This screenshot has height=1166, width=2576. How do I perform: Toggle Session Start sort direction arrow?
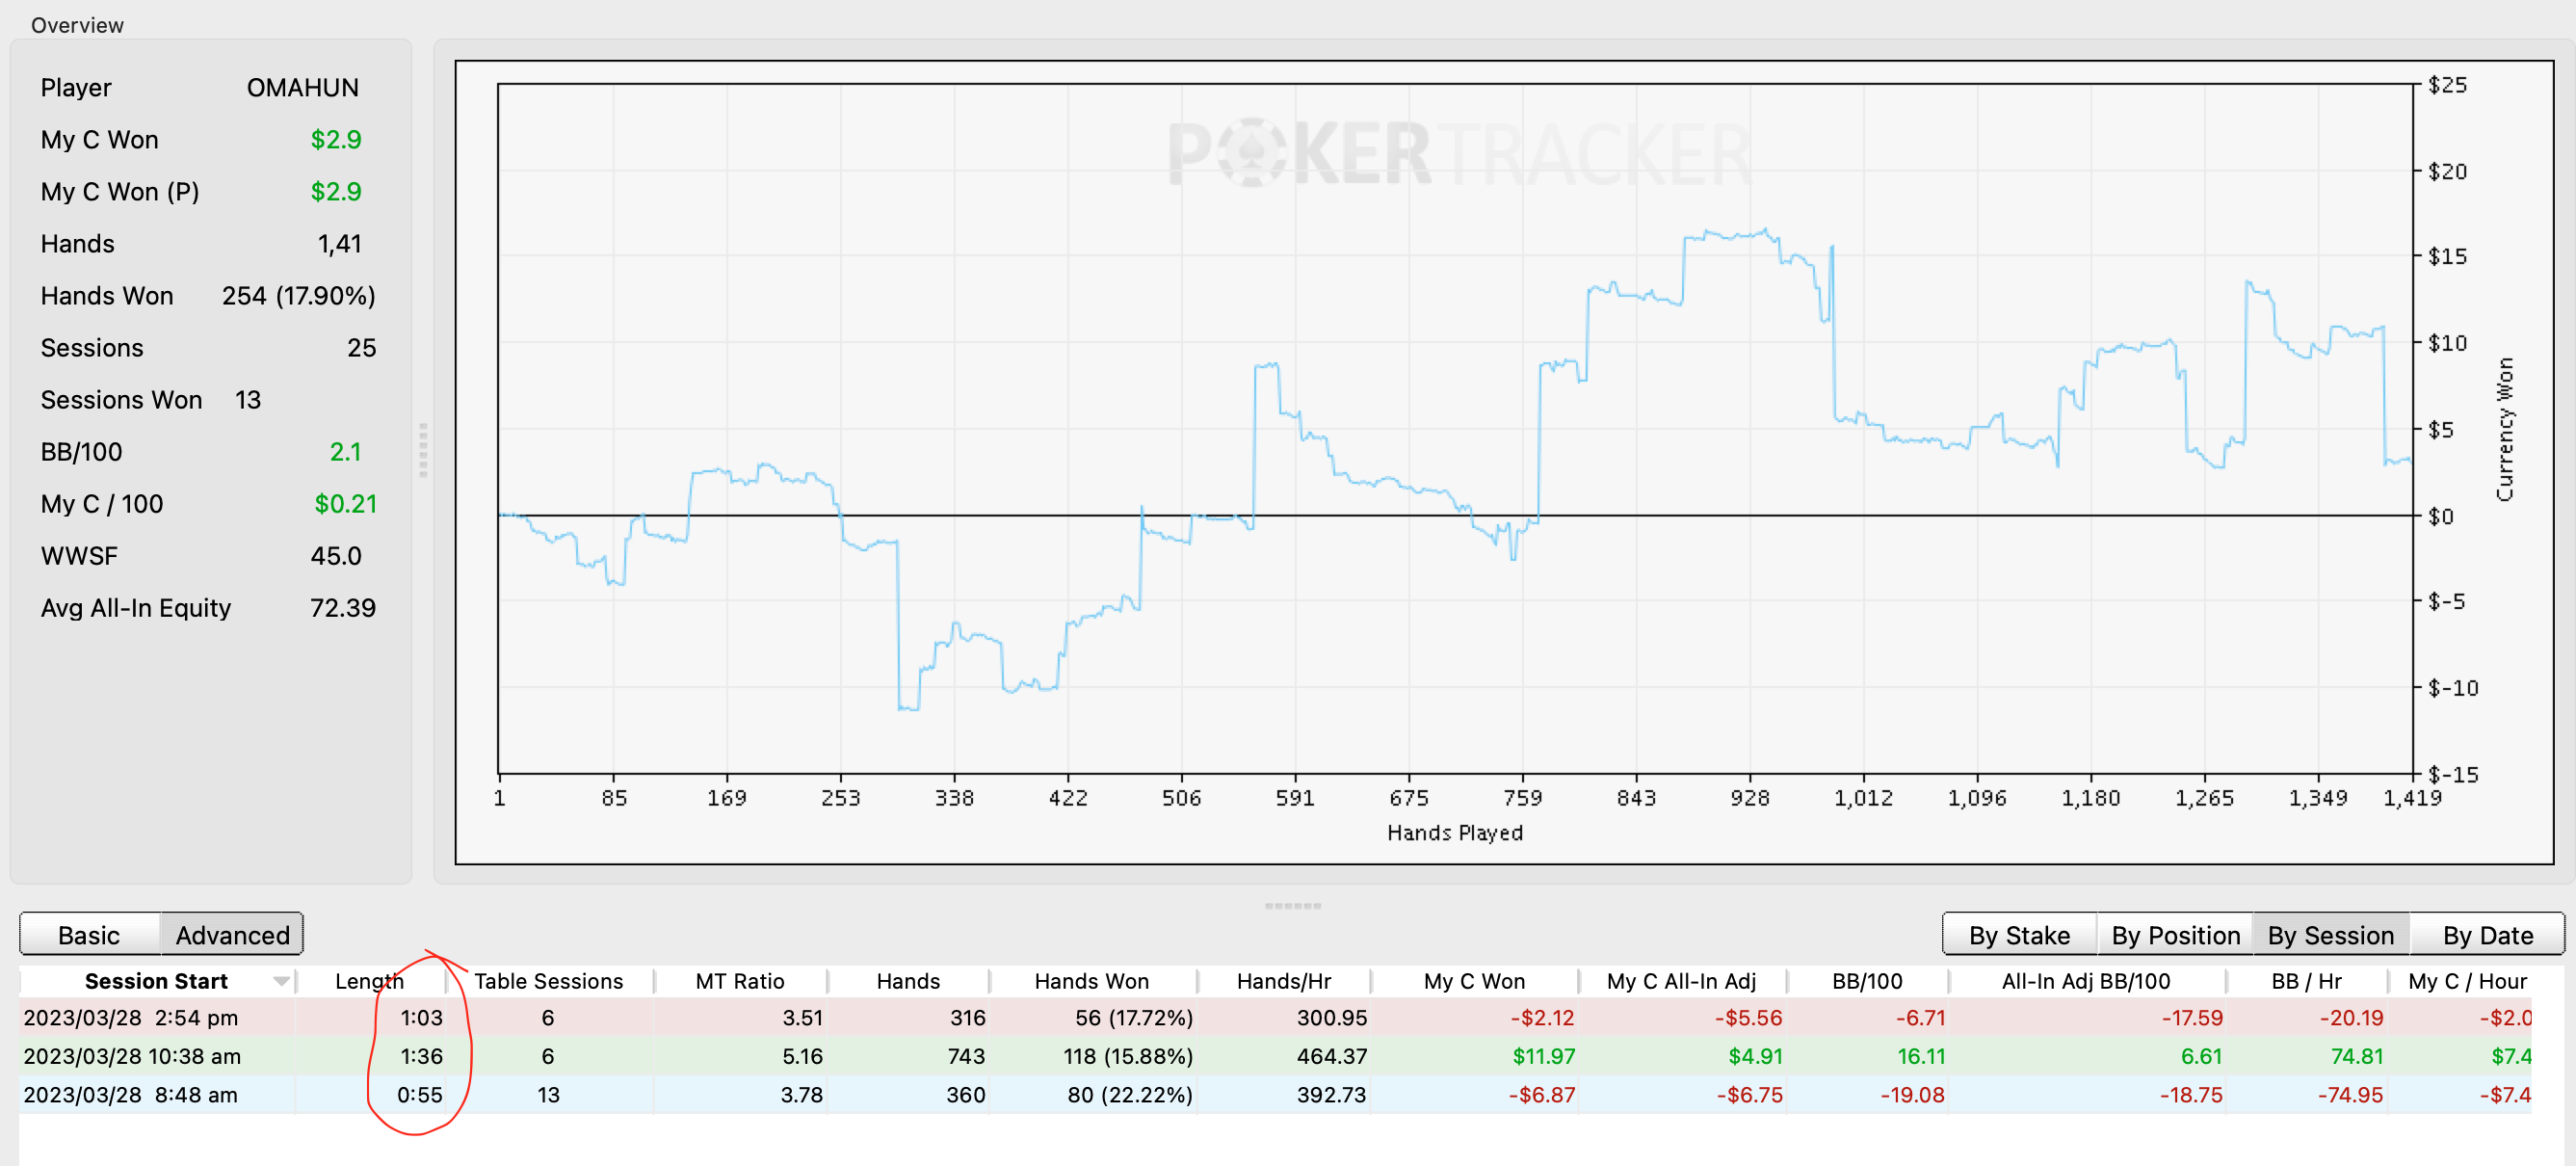click(281, 981)
